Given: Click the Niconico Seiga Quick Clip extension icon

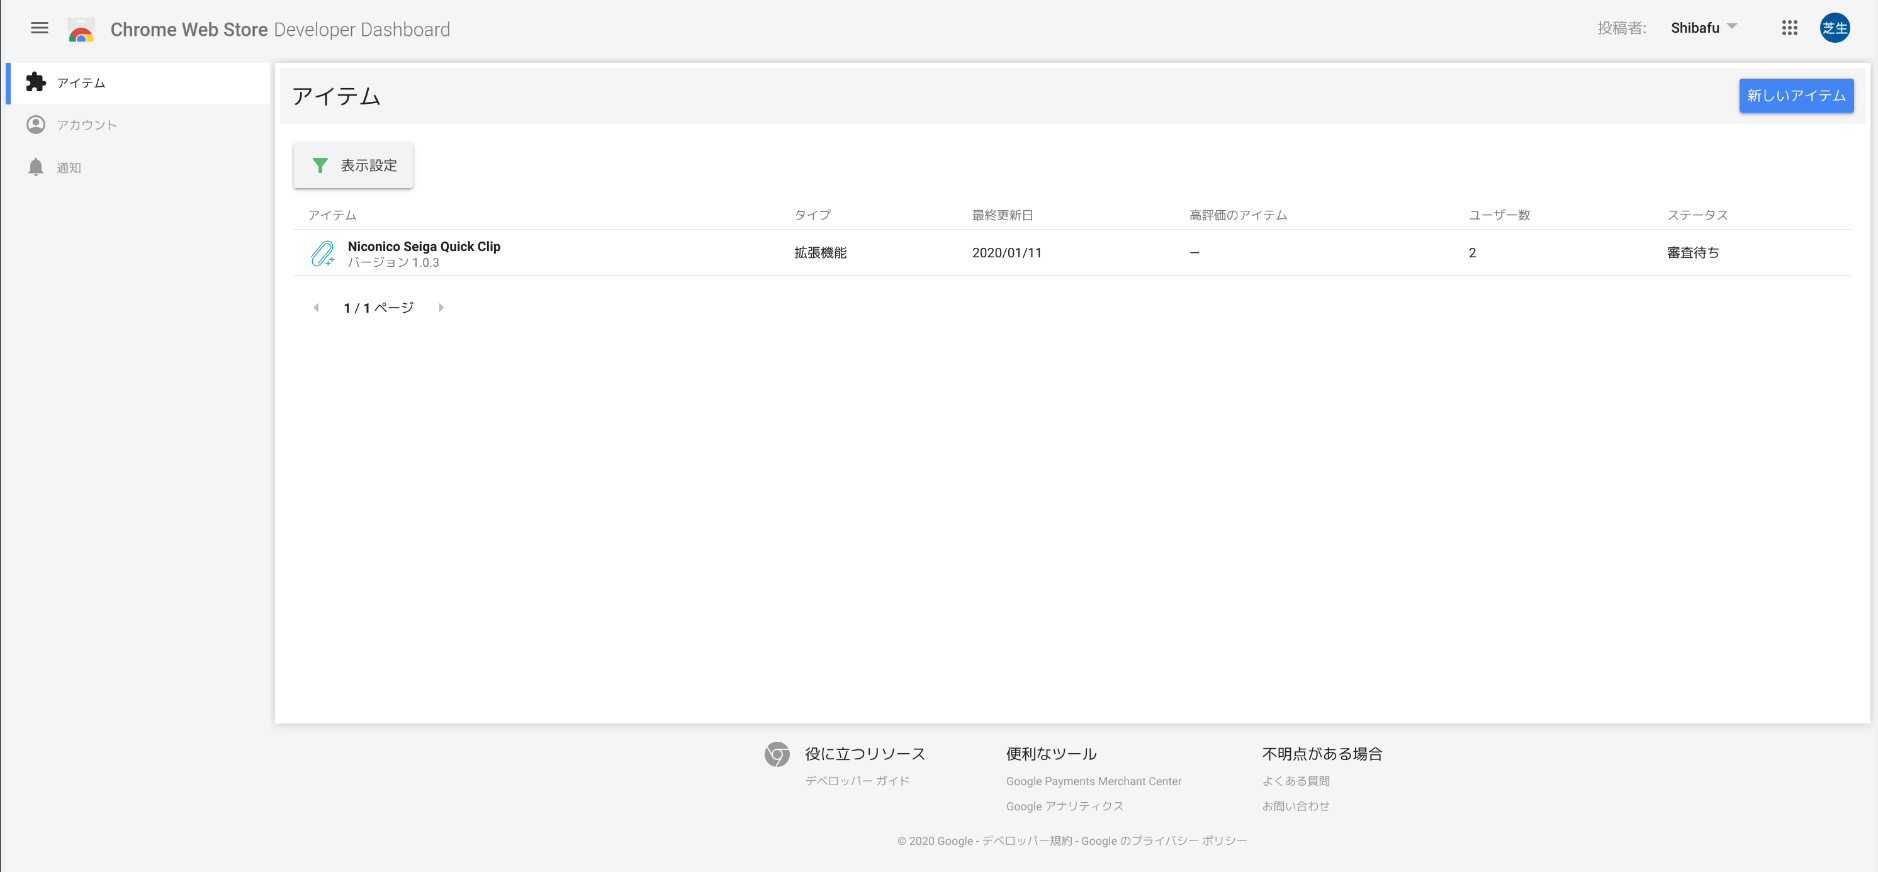Looking at the screenshot, I should (x=322, y=254).
